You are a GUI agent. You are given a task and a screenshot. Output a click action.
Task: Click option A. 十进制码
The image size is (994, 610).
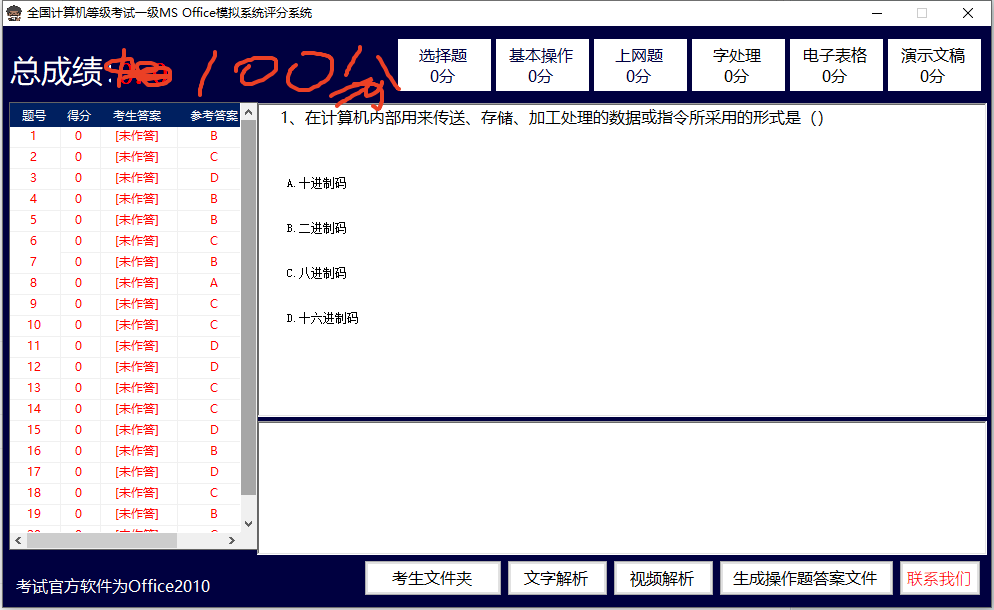[316, 183]
